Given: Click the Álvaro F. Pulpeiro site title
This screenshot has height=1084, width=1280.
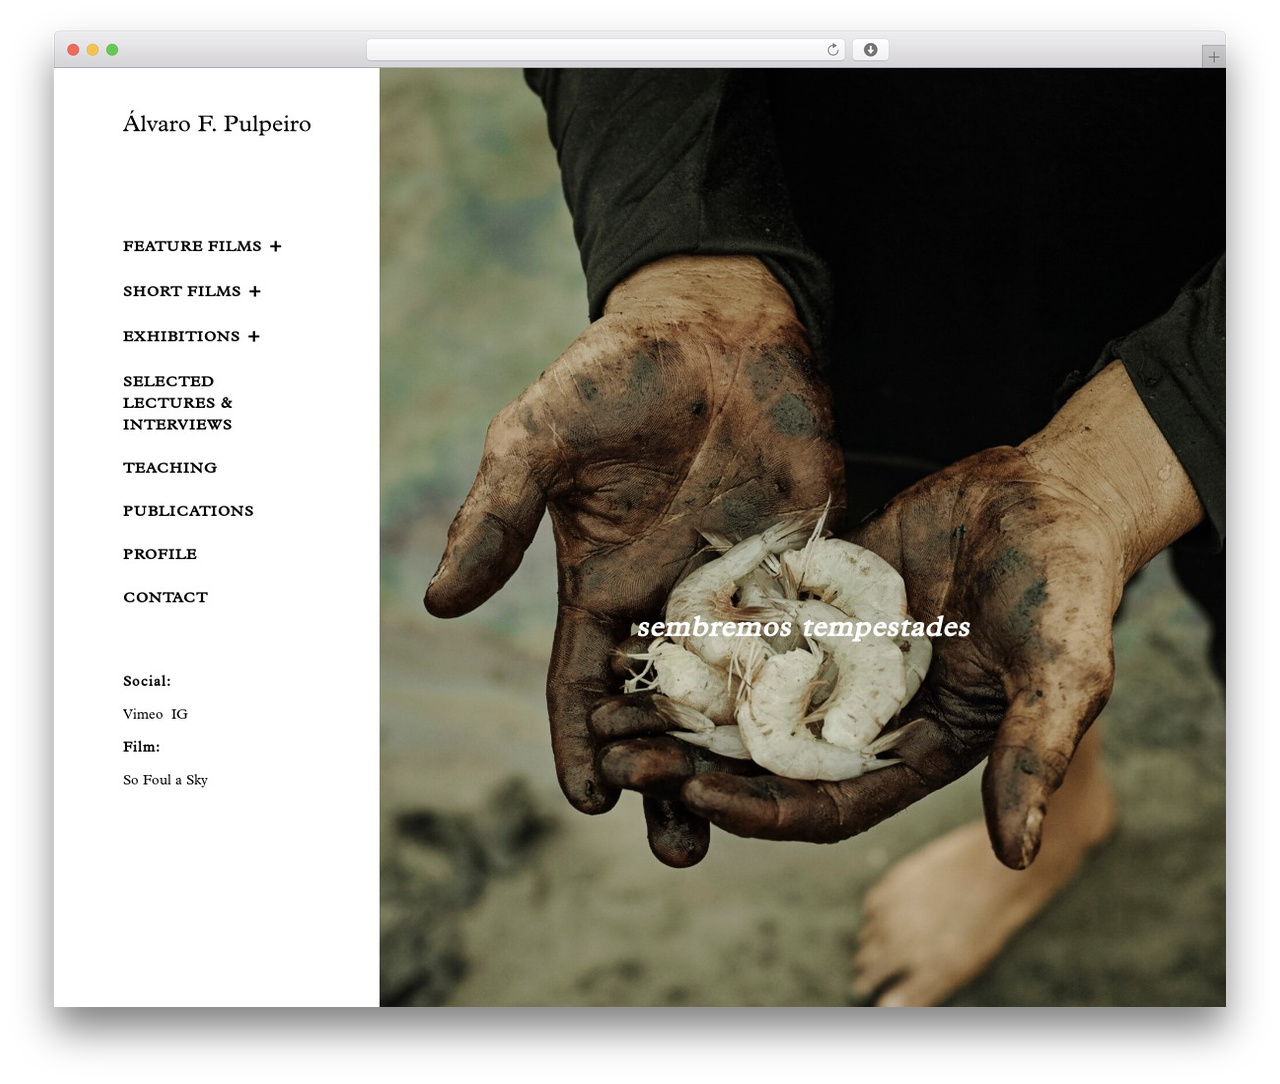Looking at the screenshot, I should pos(217,123).
